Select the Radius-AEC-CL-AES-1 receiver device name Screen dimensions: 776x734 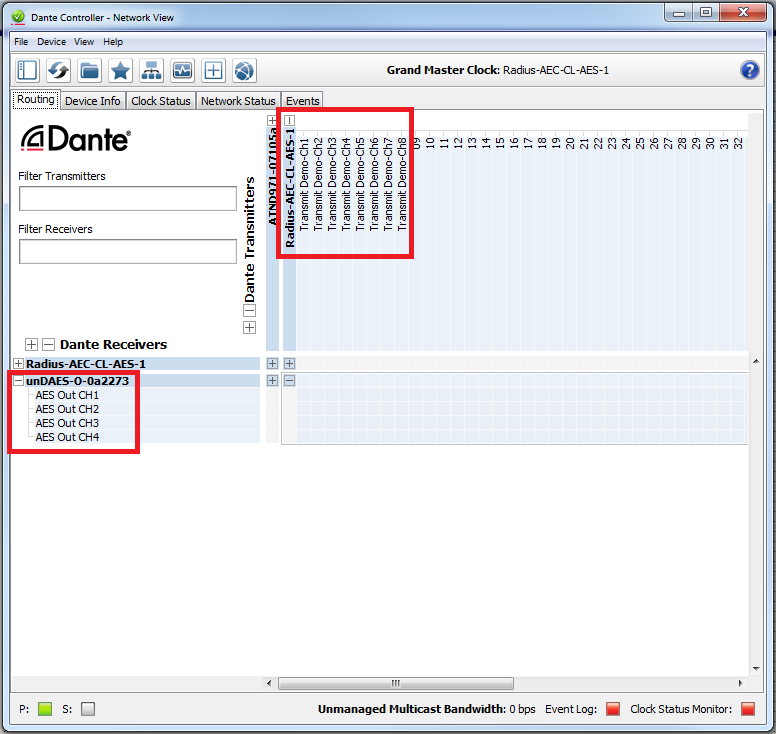click(x=86, y=364)
